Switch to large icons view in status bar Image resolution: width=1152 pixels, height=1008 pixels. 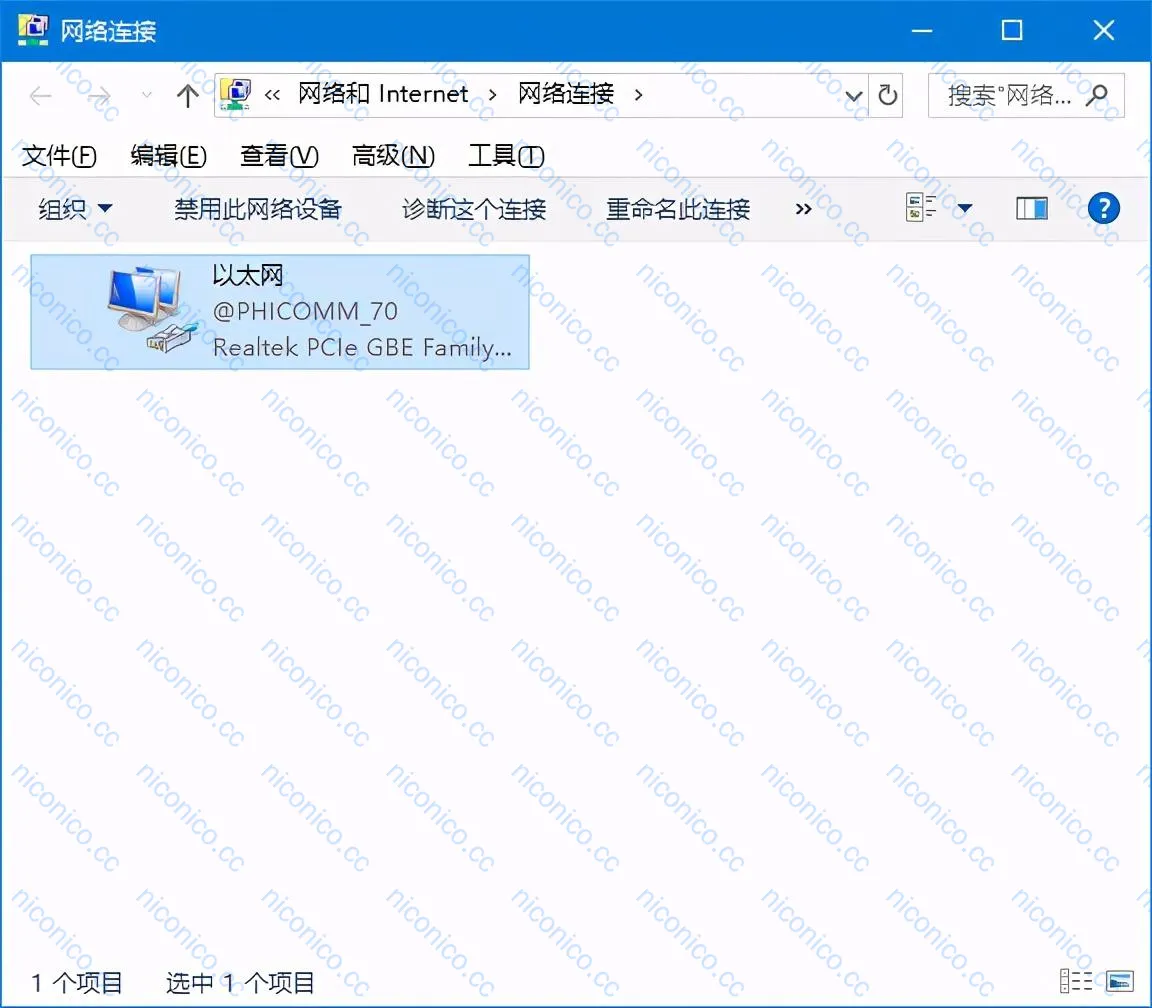[1120, 981]
